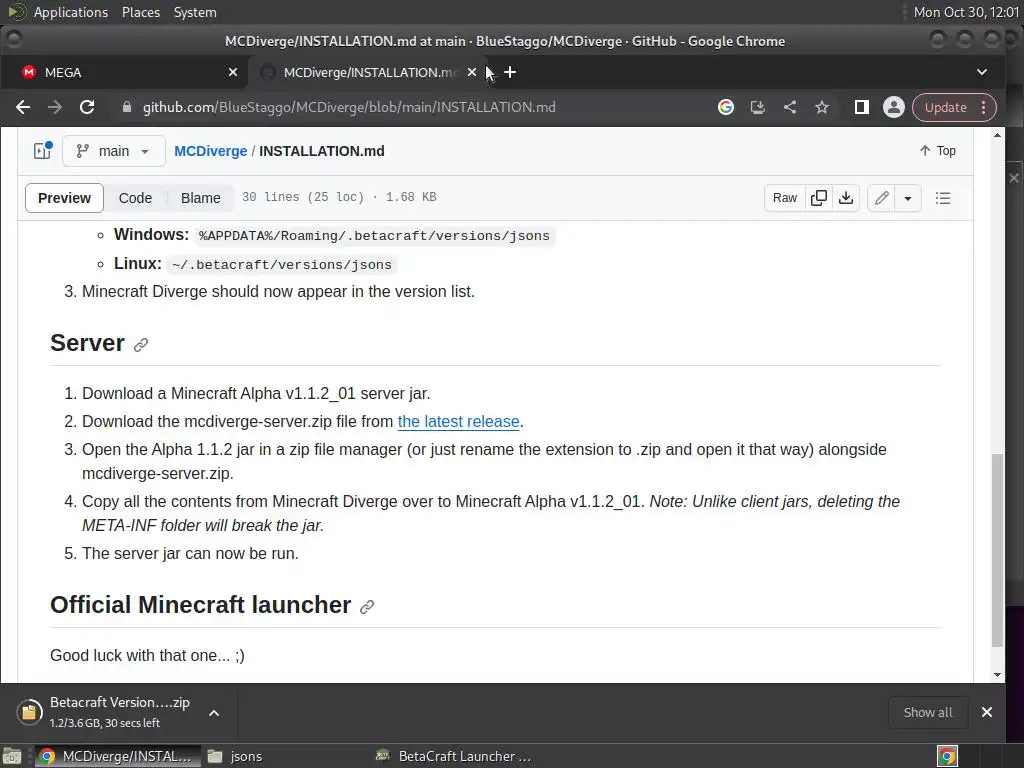The image size is (1024, 768).
Task: Click the Betacraft zip download file icon
Action: pyautogui.click(x=29, y=712)
